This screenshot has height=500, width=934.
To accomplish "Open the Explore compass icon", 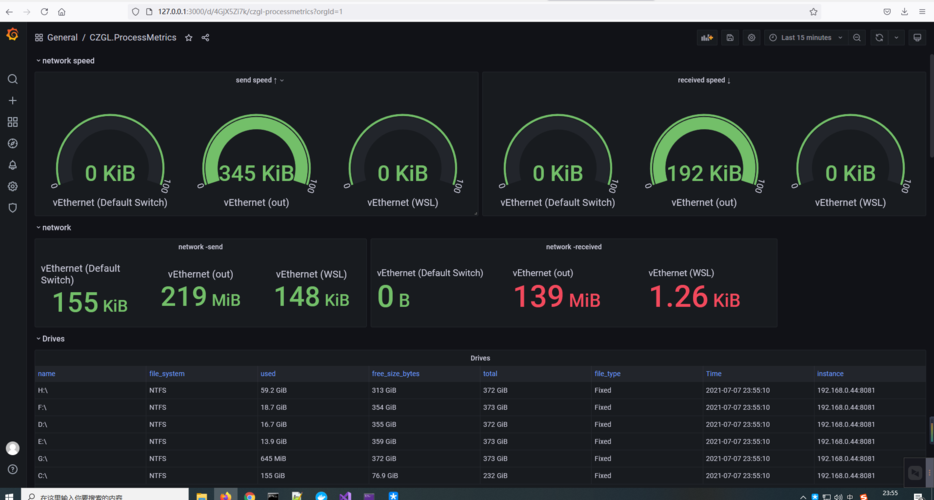I will click(x=13, y=143).
